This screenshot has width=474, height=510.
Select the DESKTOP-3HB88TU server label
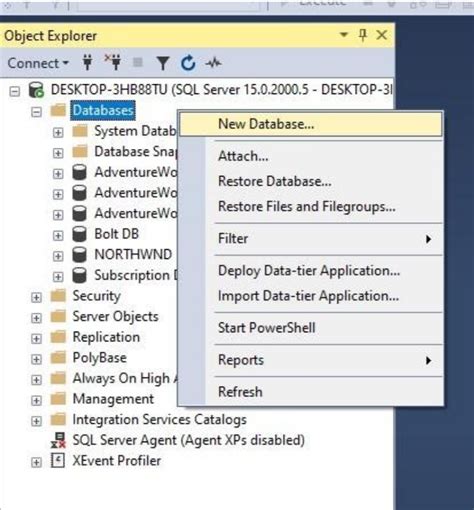pyautogui.click(x=222, y=90)
